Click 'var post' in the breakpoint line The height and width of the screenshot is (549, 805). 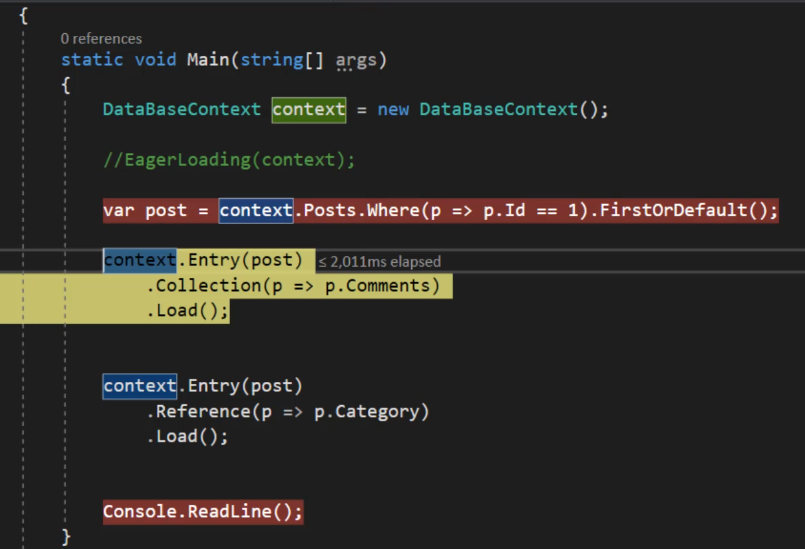[145, 210]
